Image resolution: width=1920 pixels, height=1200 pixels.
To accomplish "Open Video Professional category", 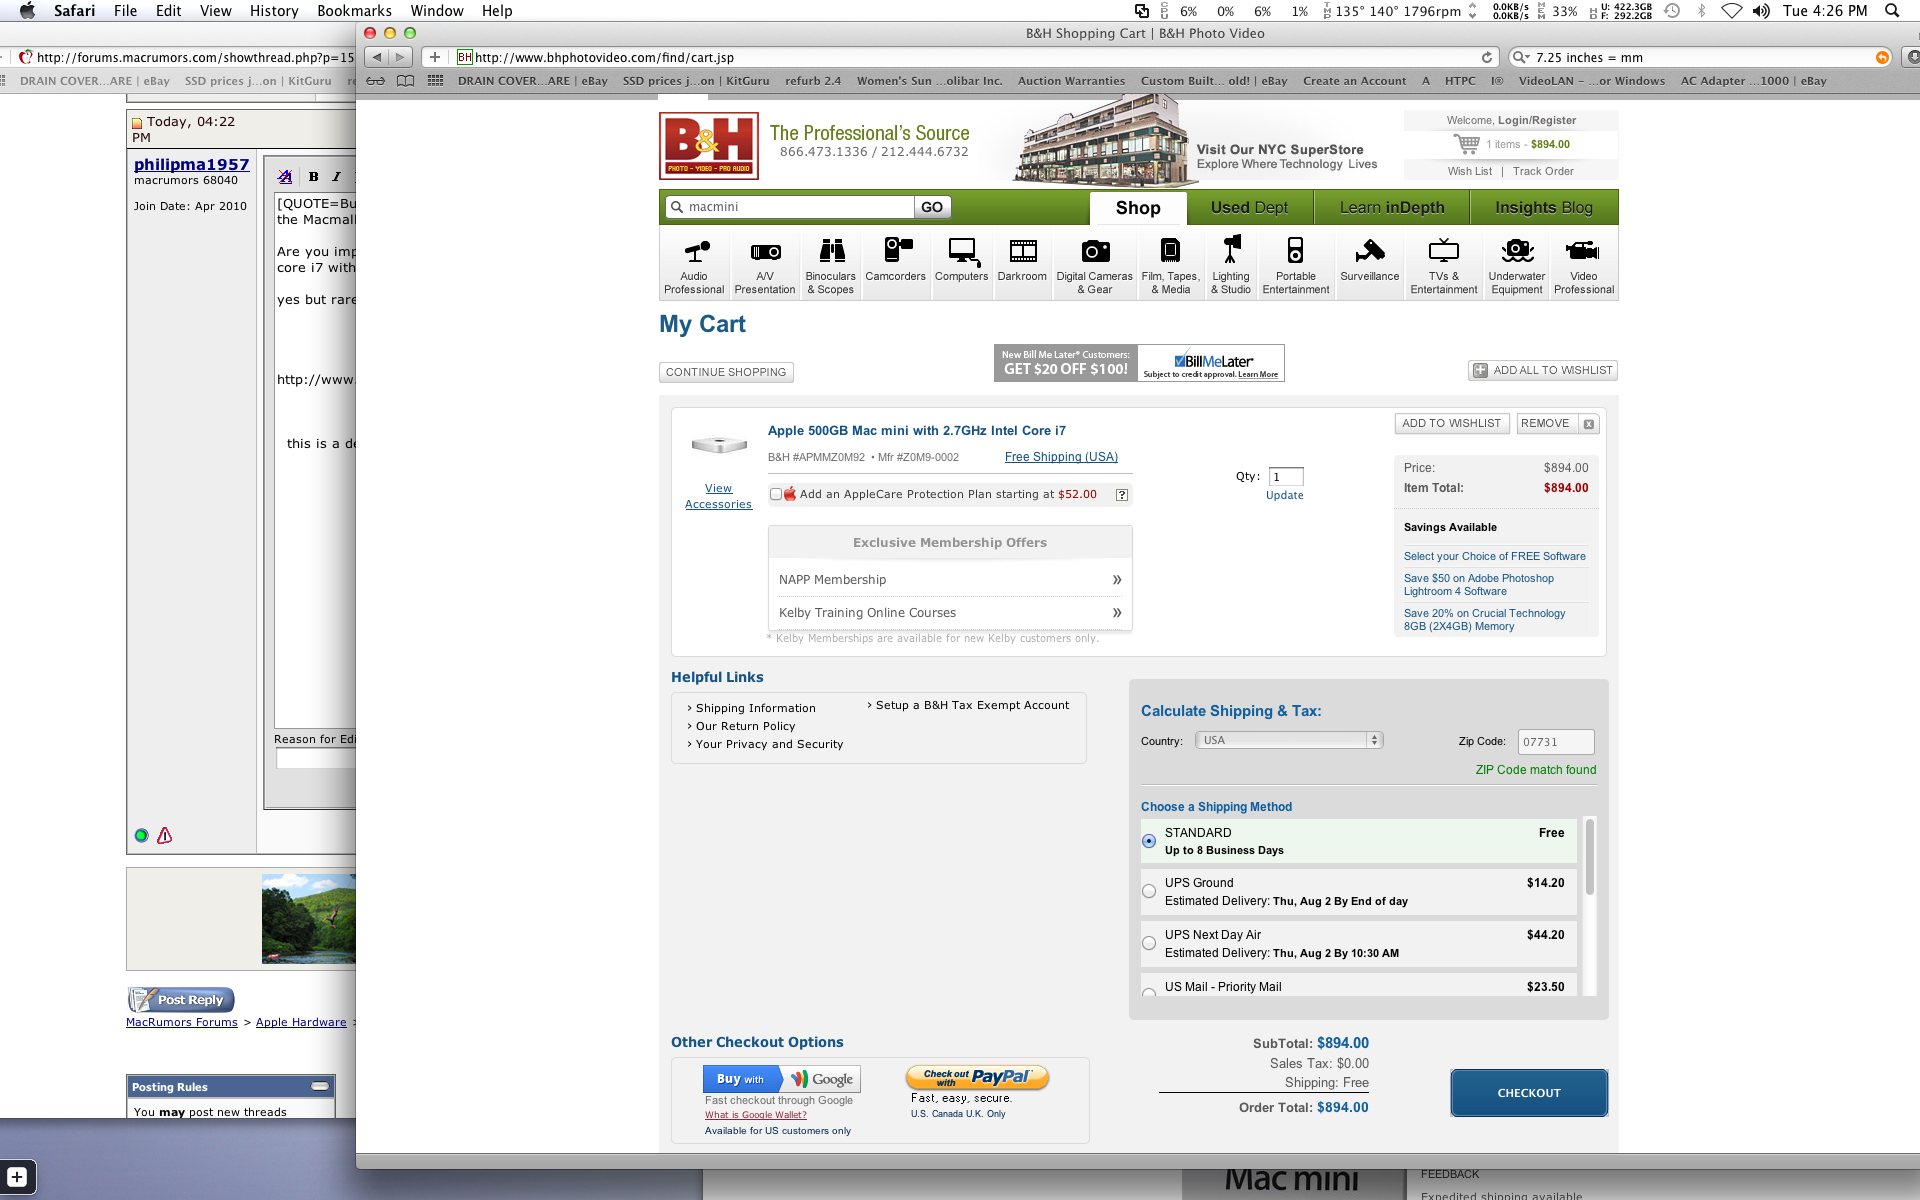I will 1583,264.
